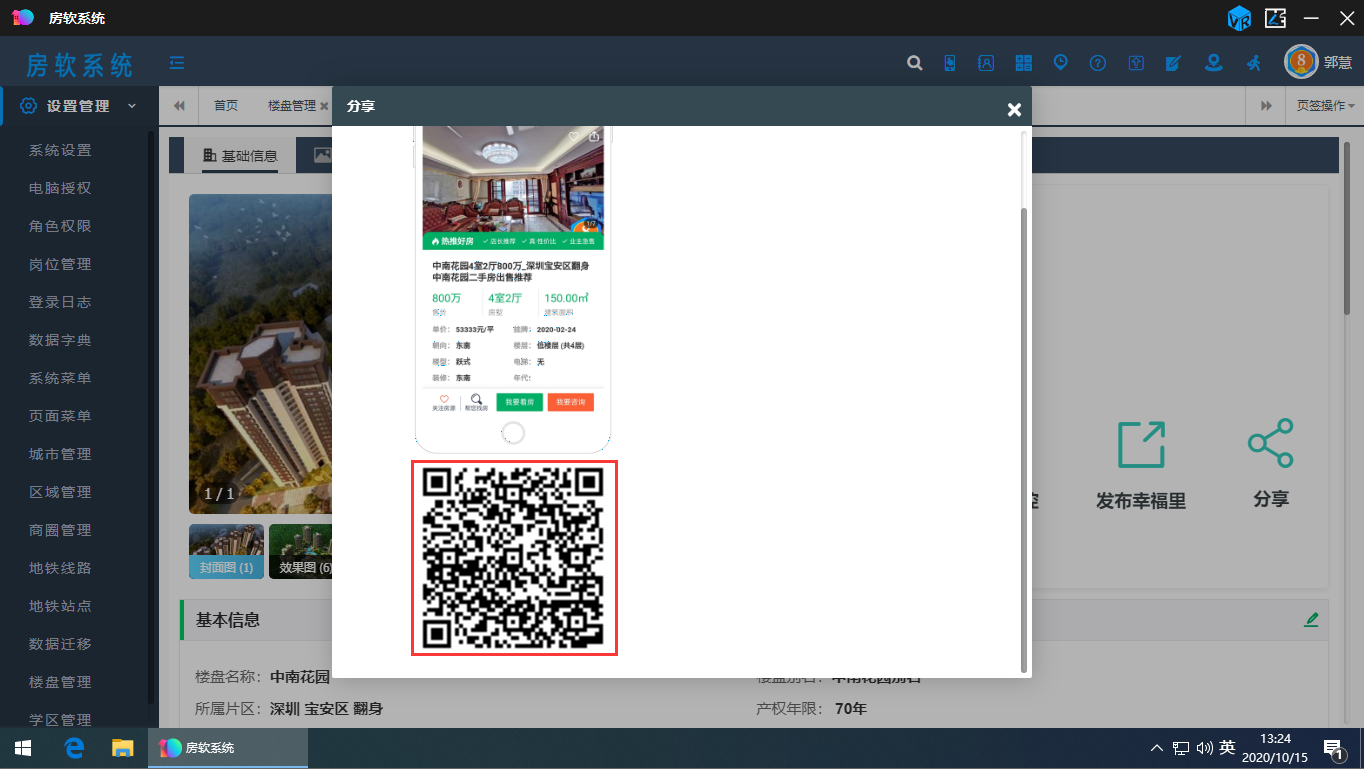Close the 楼盘管理 tab with its x
Image resolution: width=1364 pixels, height=769 pixels.
pyautogui.click(x=324, y=106)
